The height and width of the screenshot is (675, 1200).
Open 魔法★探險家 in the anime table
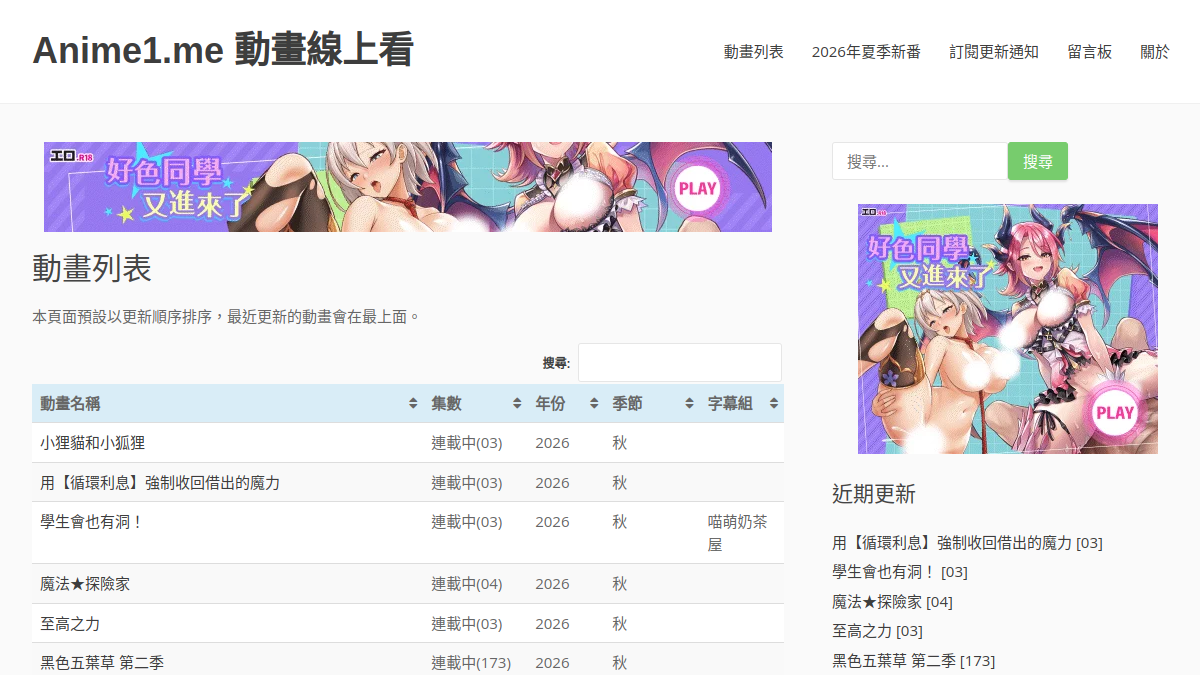point(85,584)
